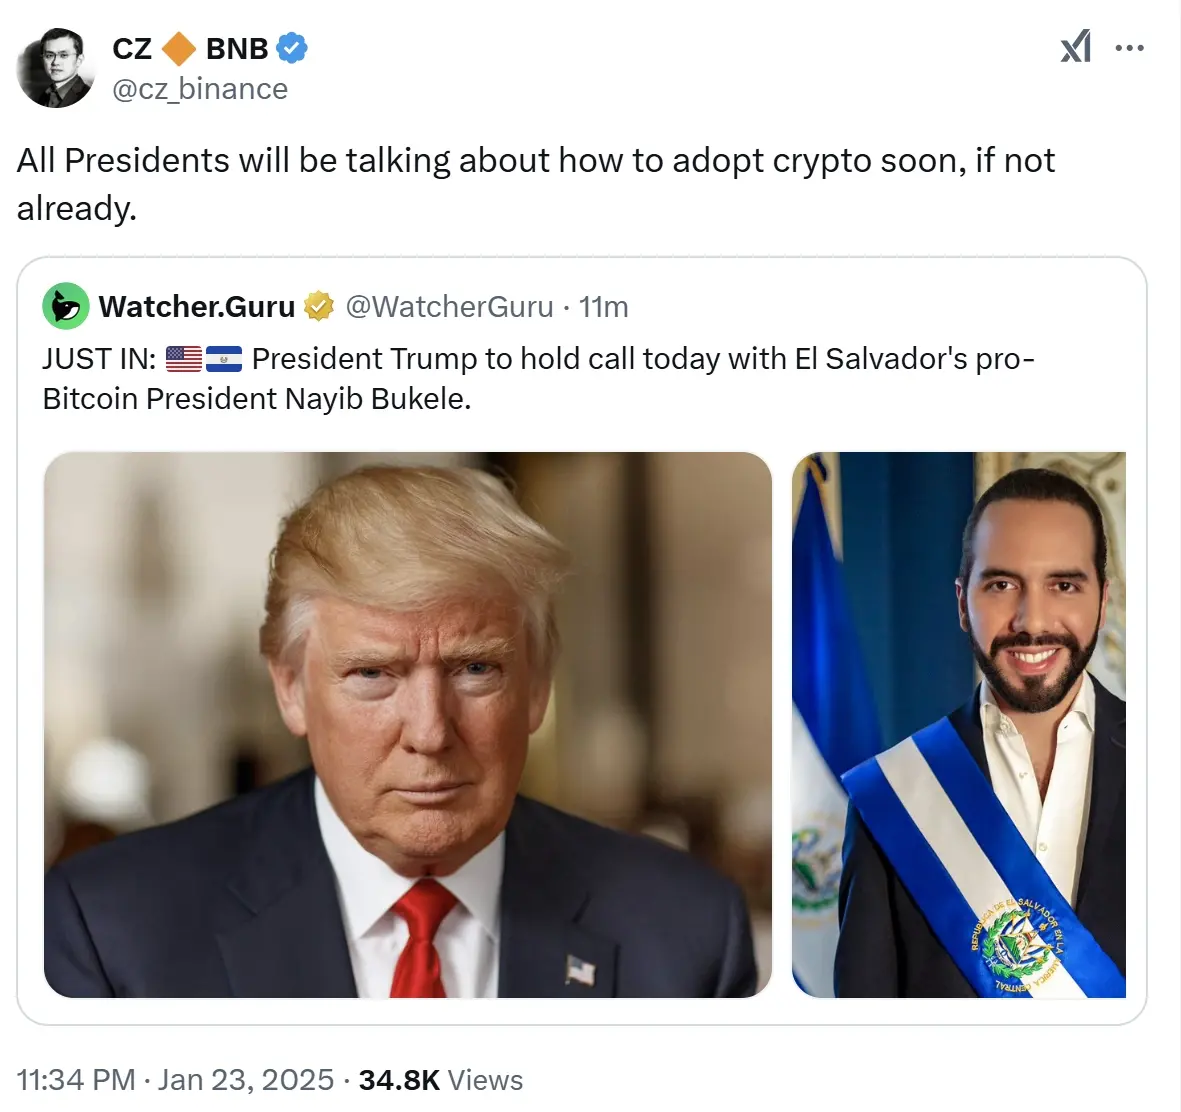Click the blue verified badge next to BNB

pos(291,49)
